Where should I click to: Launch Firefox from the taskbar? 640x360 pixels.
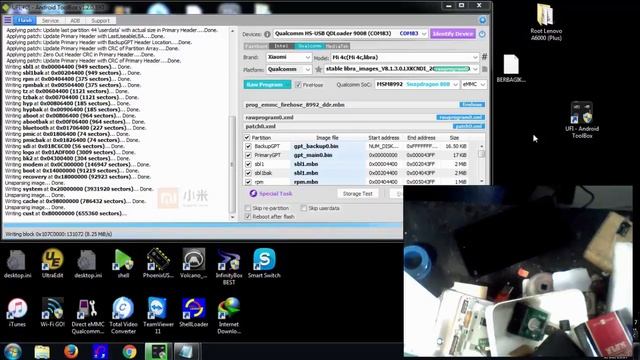[71, 351]
